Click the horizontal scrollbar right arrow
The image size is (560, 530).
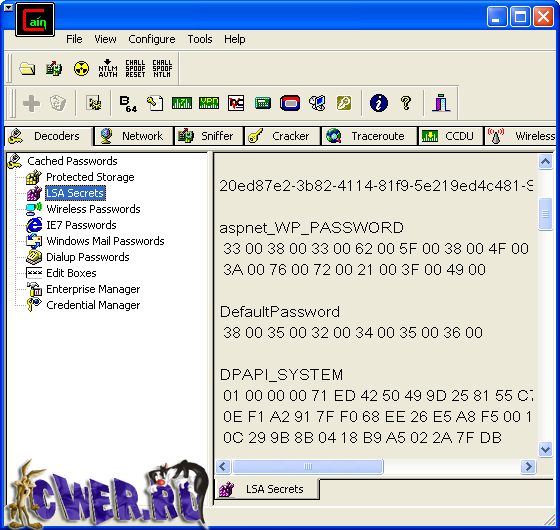pyautogui.click(x=528, y=466)
